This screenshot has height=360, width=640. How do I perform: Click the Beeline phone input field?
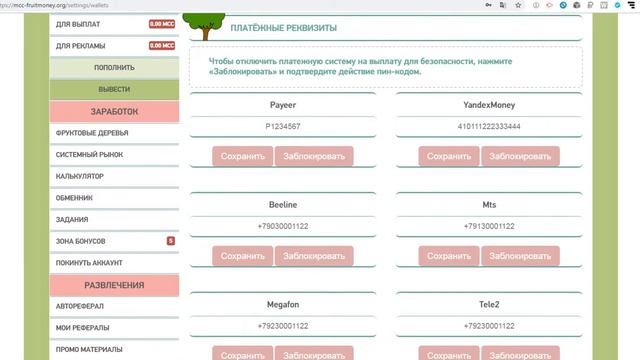point(283,226)
